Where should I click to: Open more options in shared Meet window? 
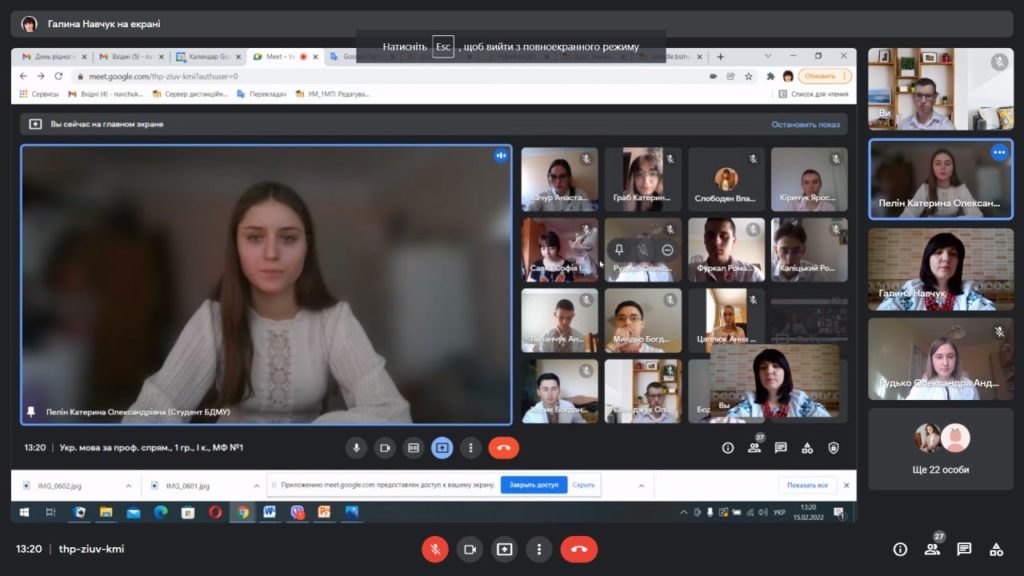[x=471, y=448]
